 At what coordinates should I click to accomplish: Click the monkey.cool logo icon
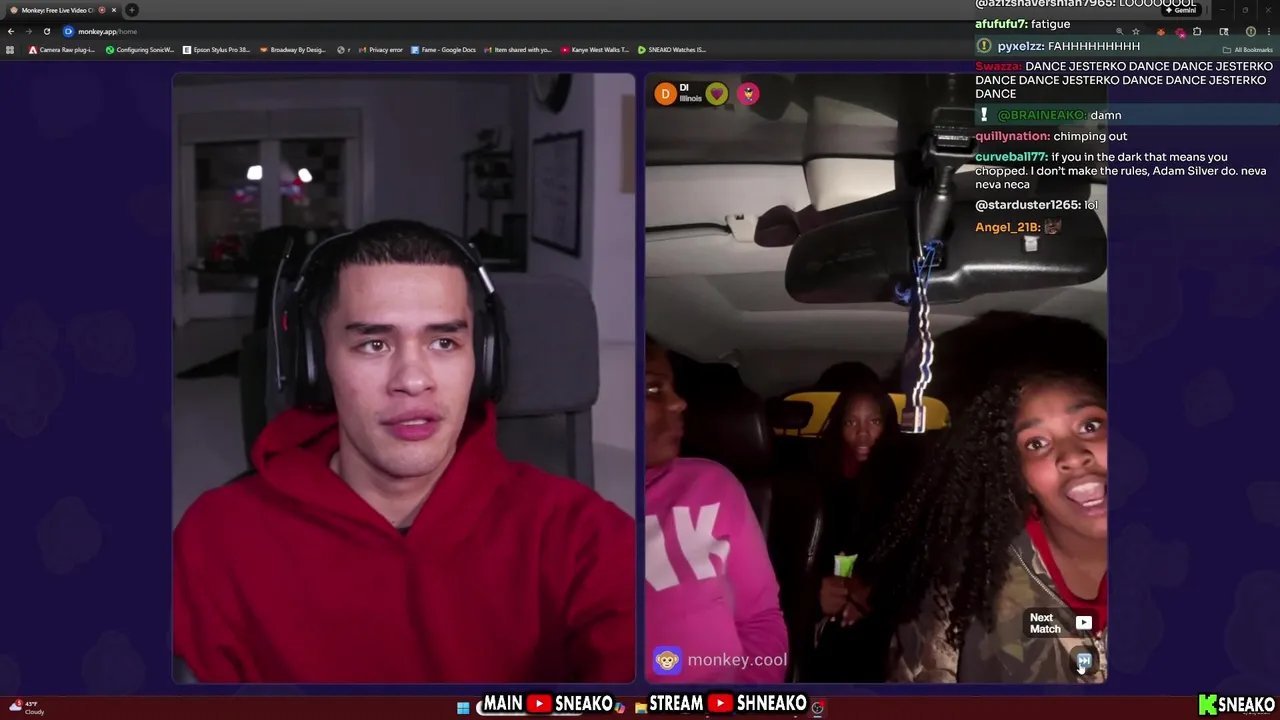(667, 660)
